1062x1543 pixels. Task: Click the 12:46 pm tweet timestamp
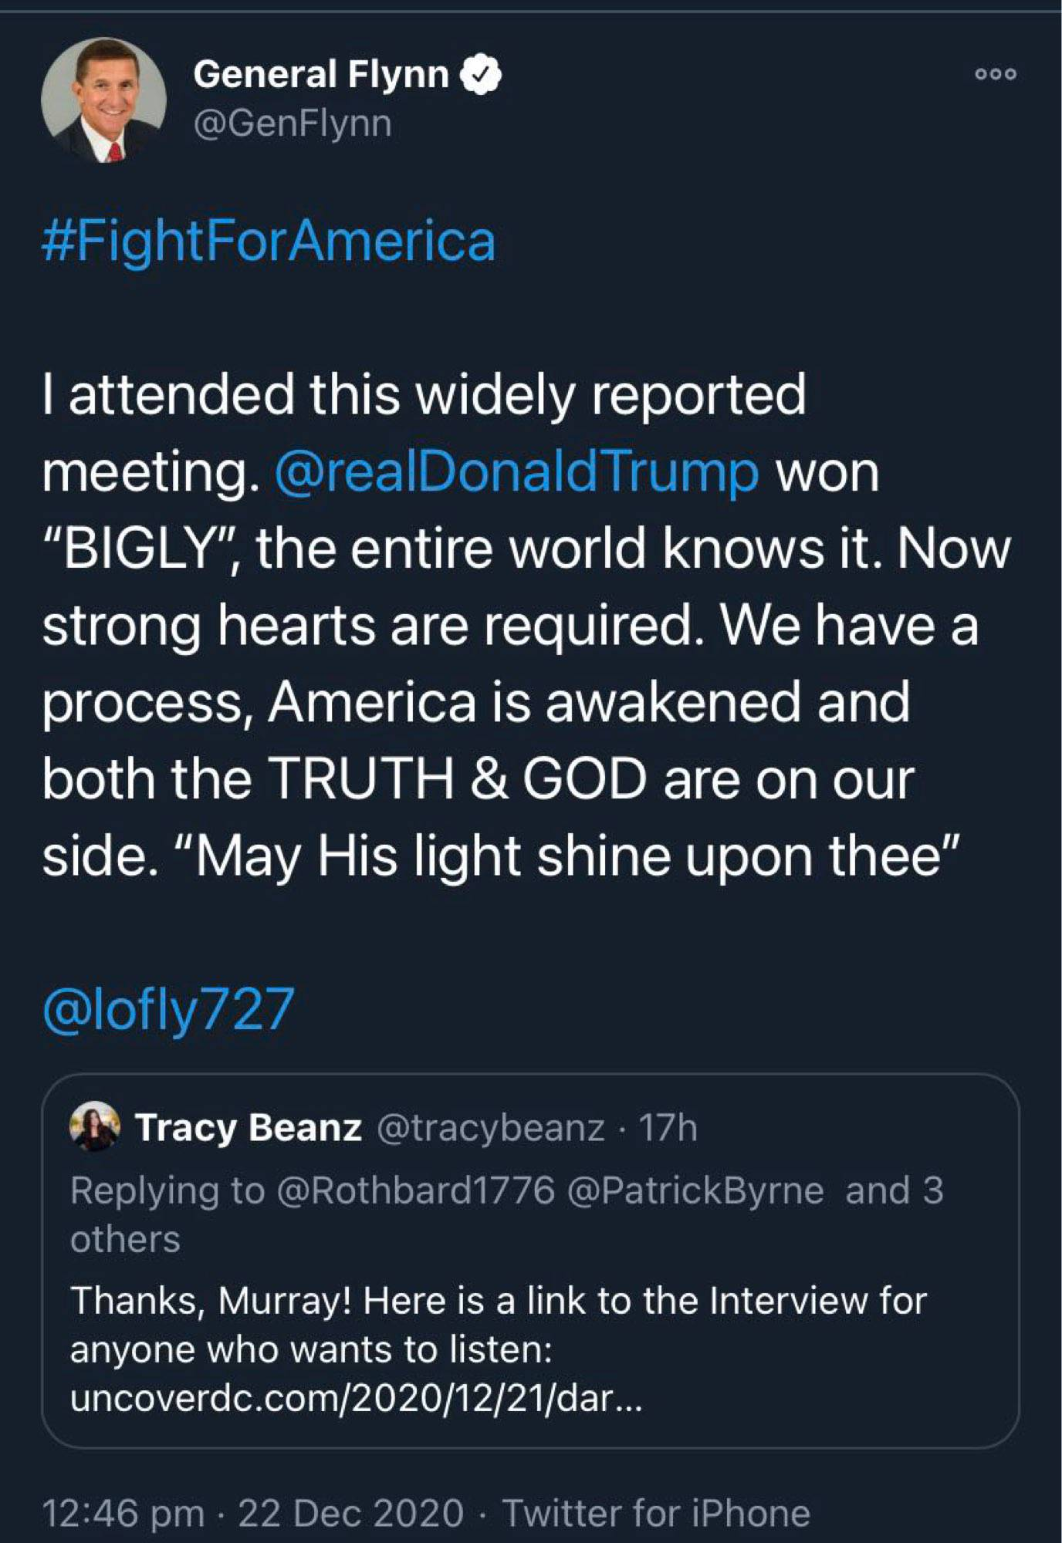[122, 1513]
